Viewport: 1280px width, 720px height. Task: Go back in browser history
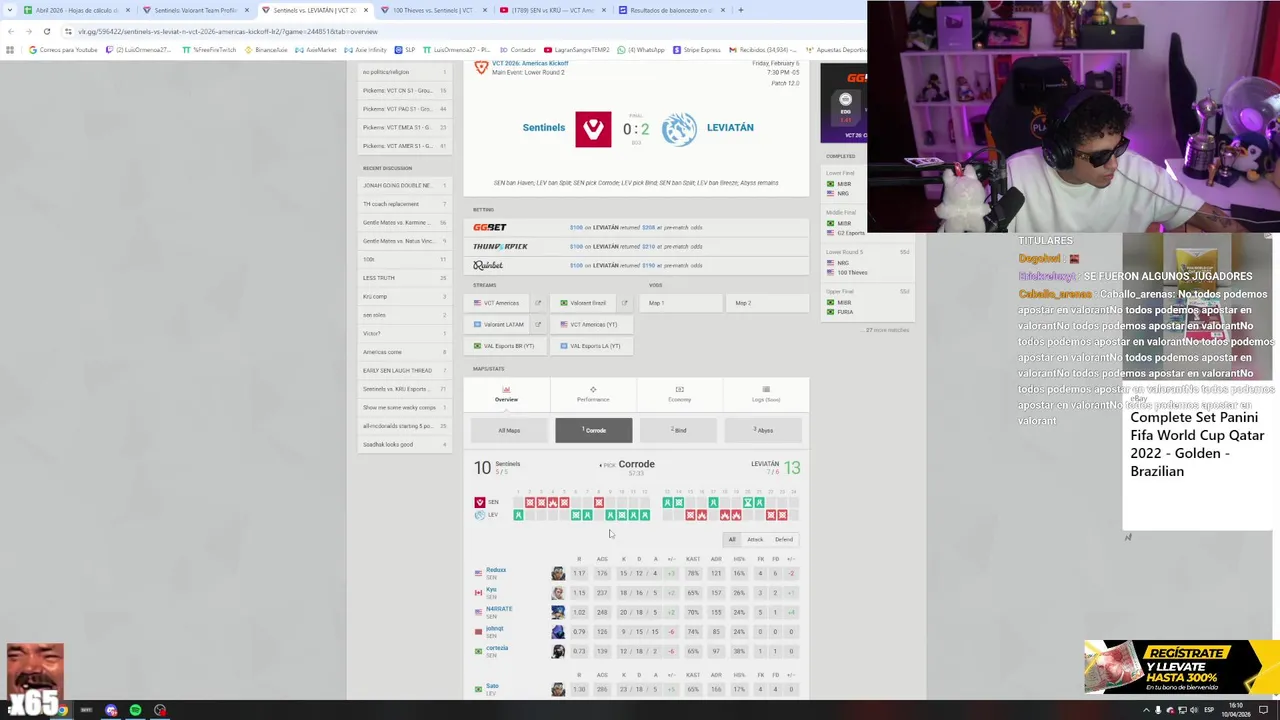click(x=10, y=31)
